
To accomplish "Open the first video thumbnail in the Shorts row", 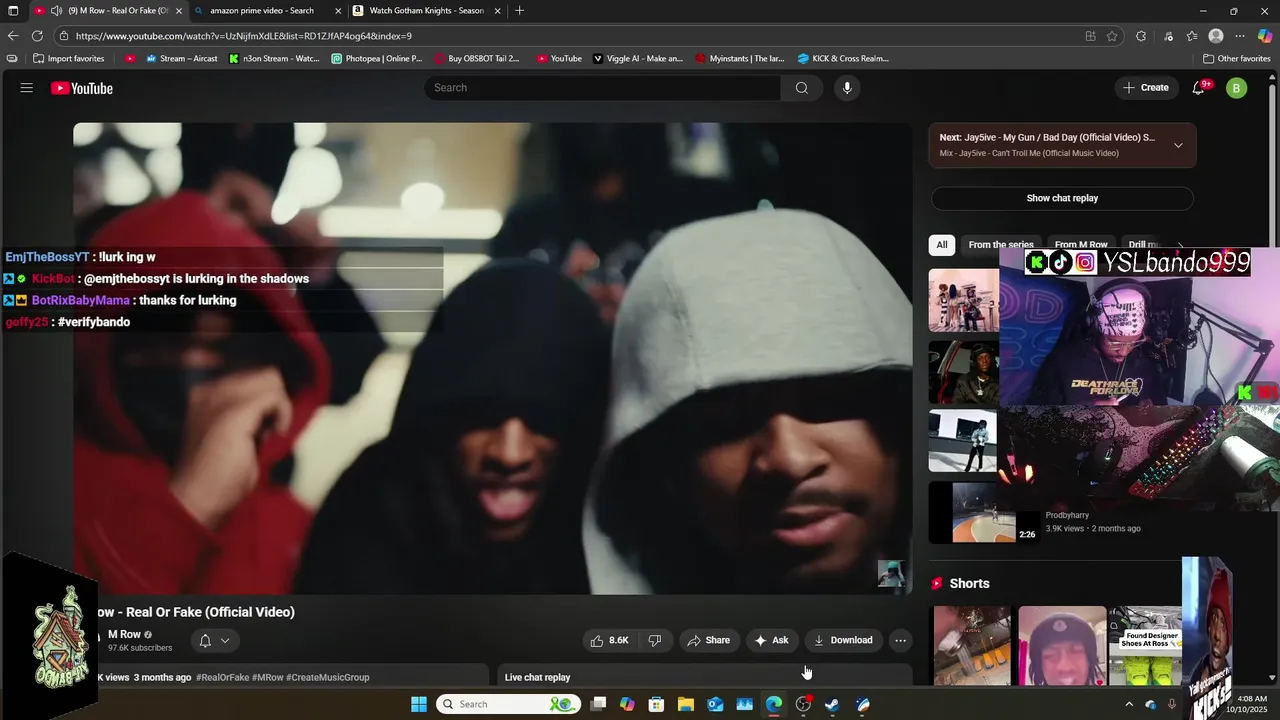I will point(972,645).
